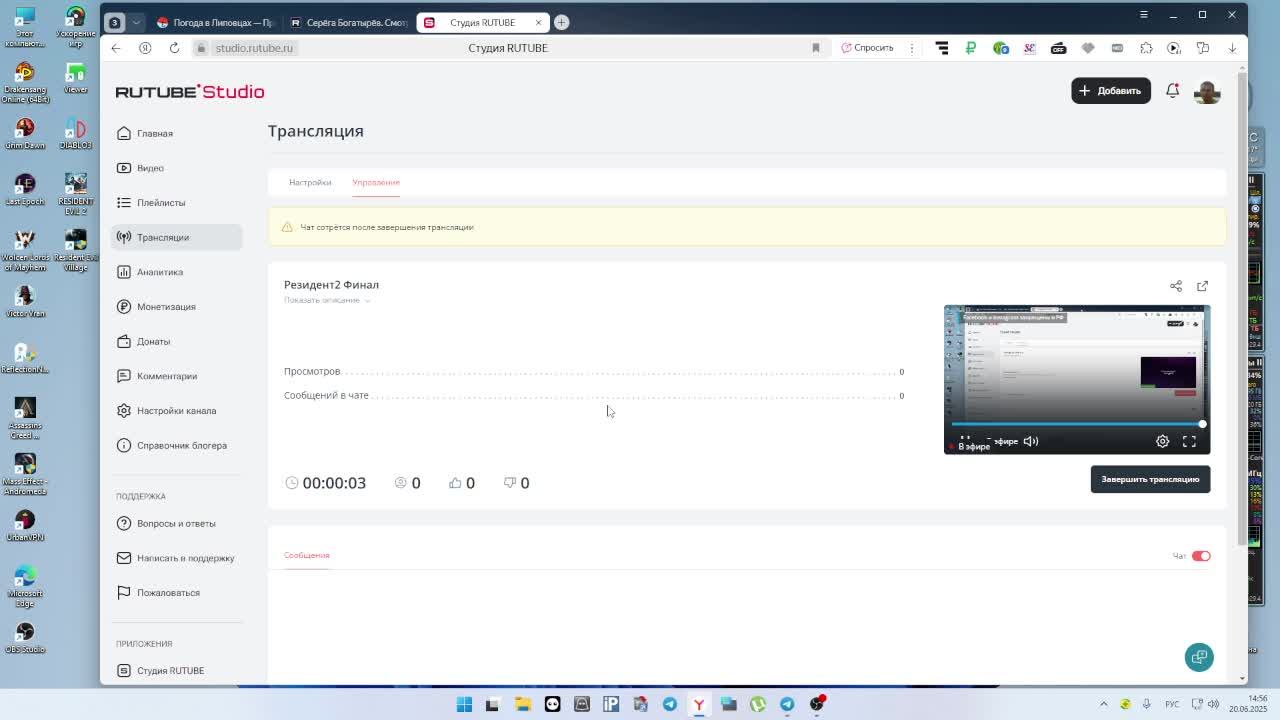Click the viewers count icon
This screenshot has height=720, width=1280.
tap(401, 483)
